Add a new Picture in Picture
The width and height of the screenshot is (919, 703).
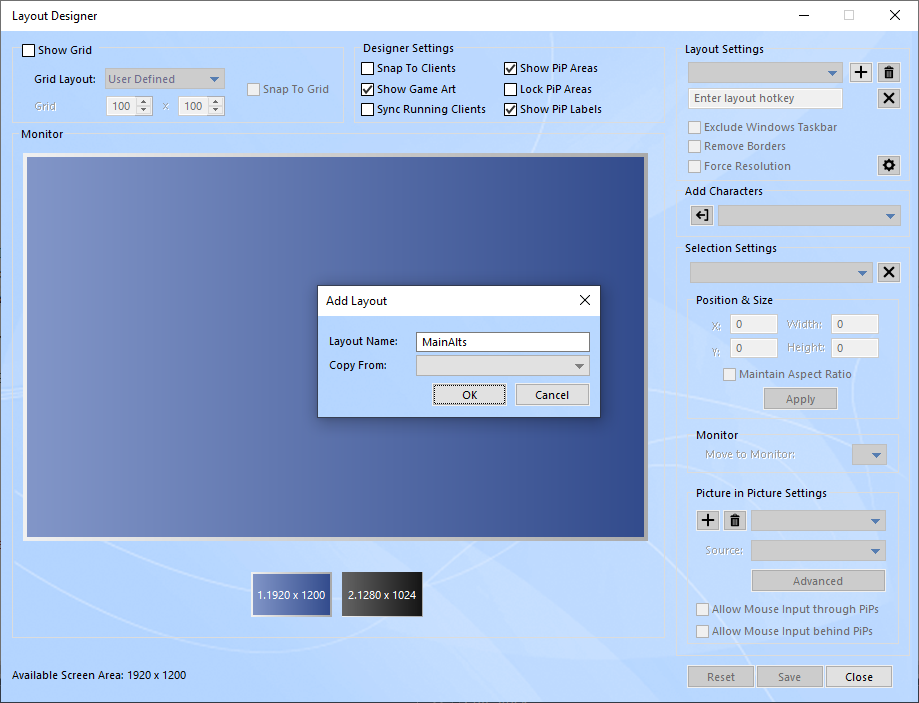(x=707, y=521)
